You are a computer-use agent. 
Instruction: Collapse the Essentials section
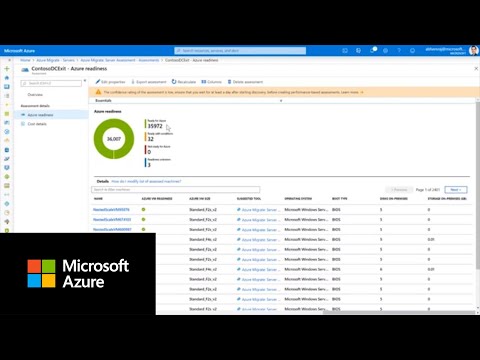(x=281, y=100)
